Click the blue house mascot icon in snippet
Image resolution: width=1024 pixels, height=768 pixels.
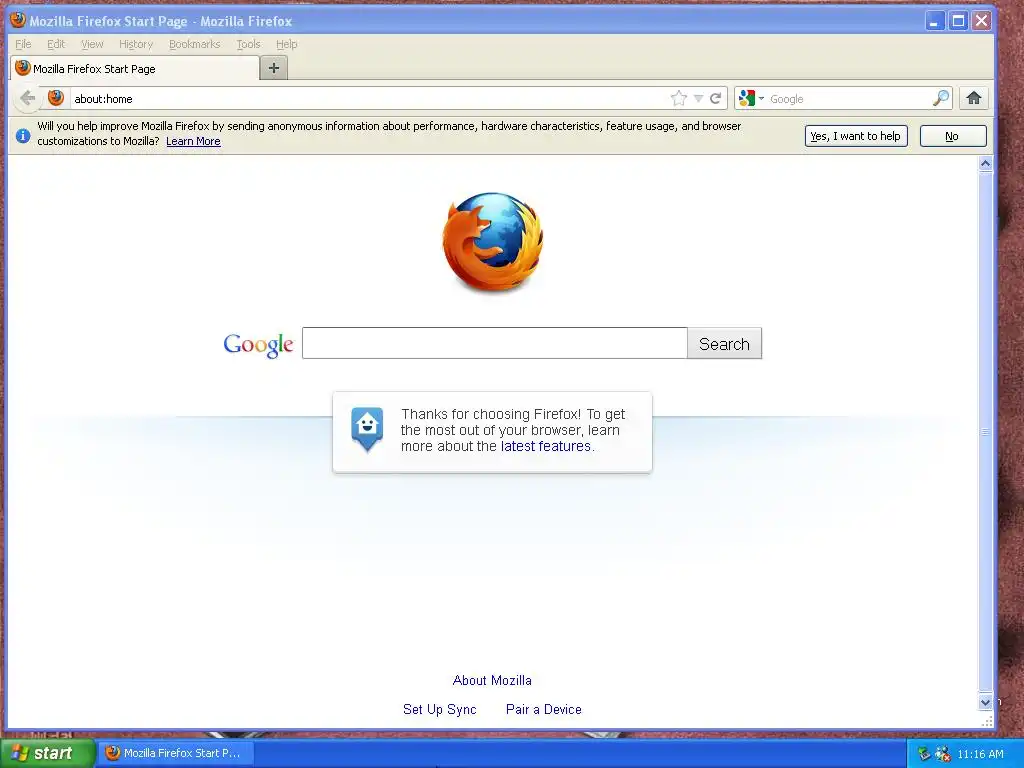pos(367,429)
